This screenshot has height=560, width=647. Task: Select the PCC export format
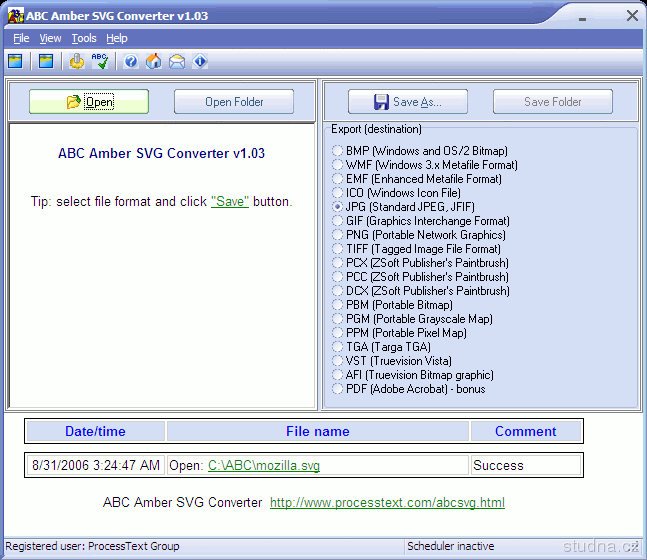[x=421, y=277]
